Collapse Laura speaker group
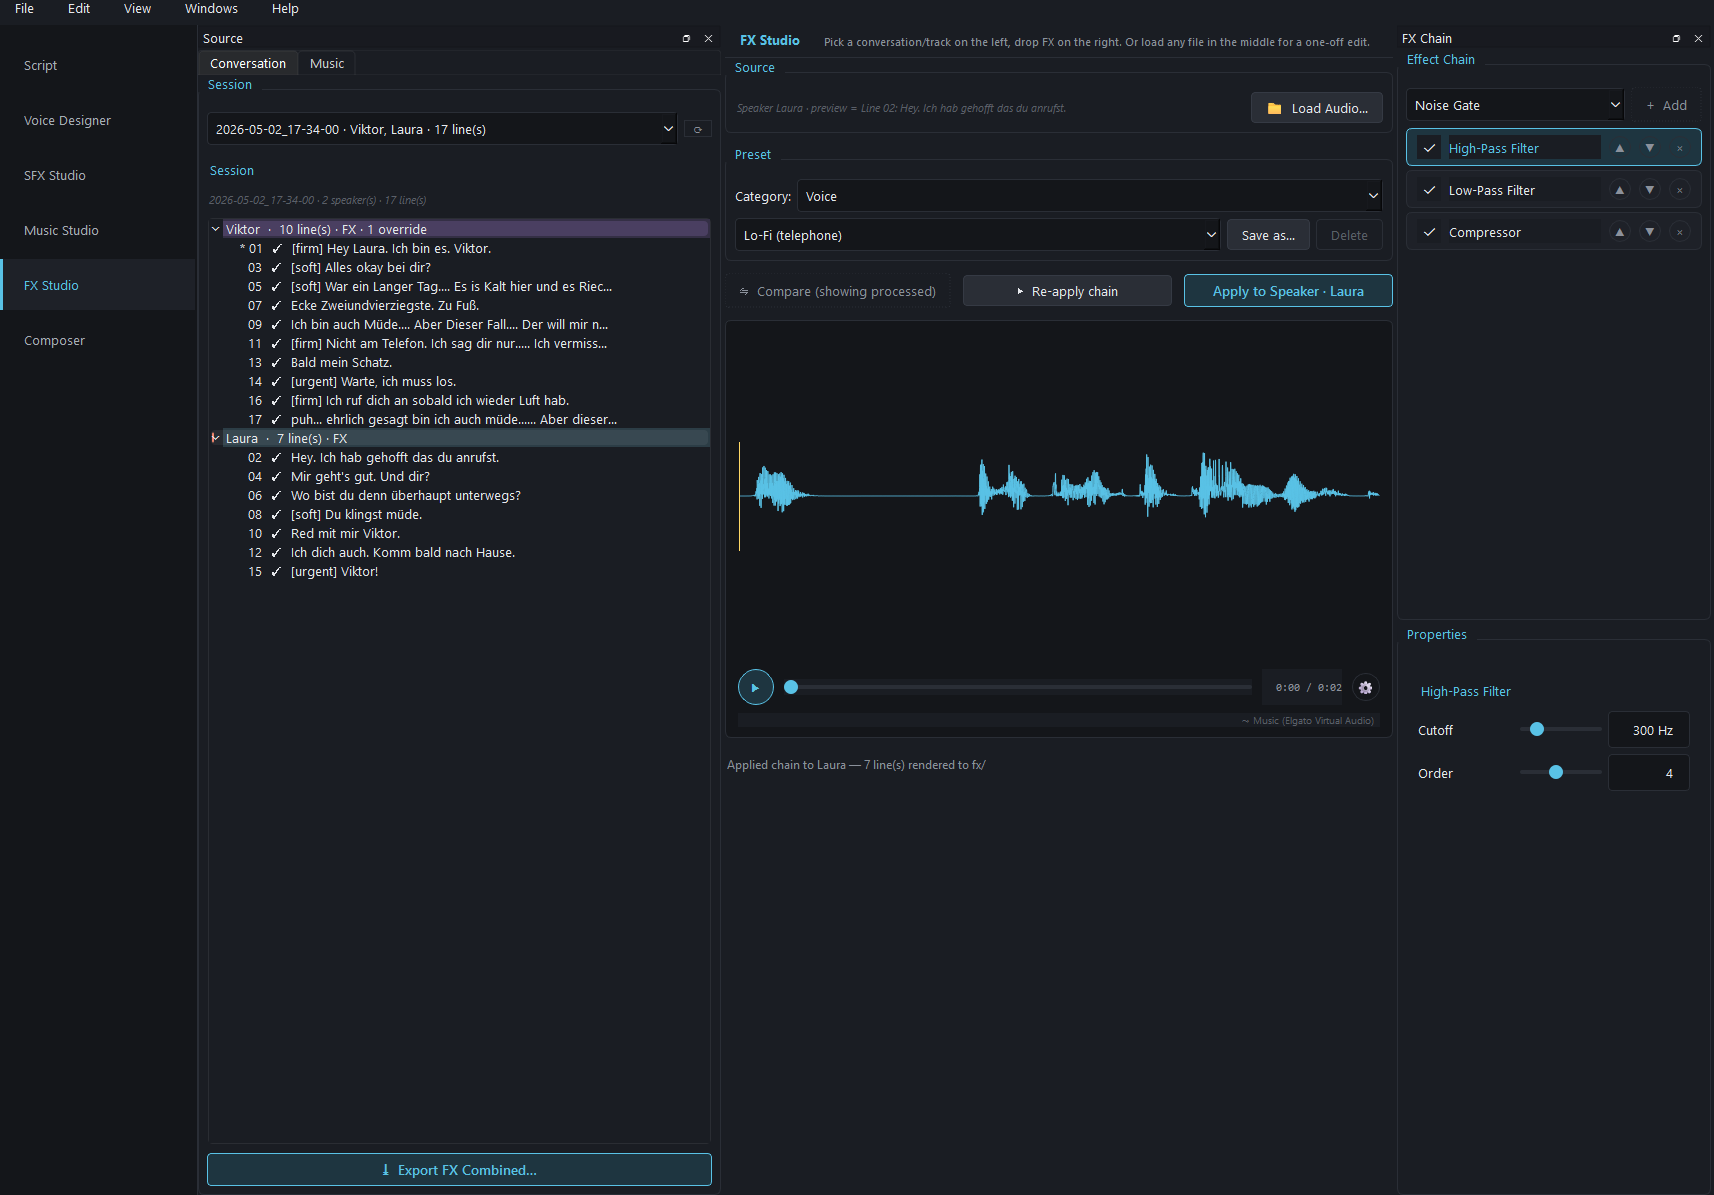This screenshot has width=1714, height=1195. (215, 438)
